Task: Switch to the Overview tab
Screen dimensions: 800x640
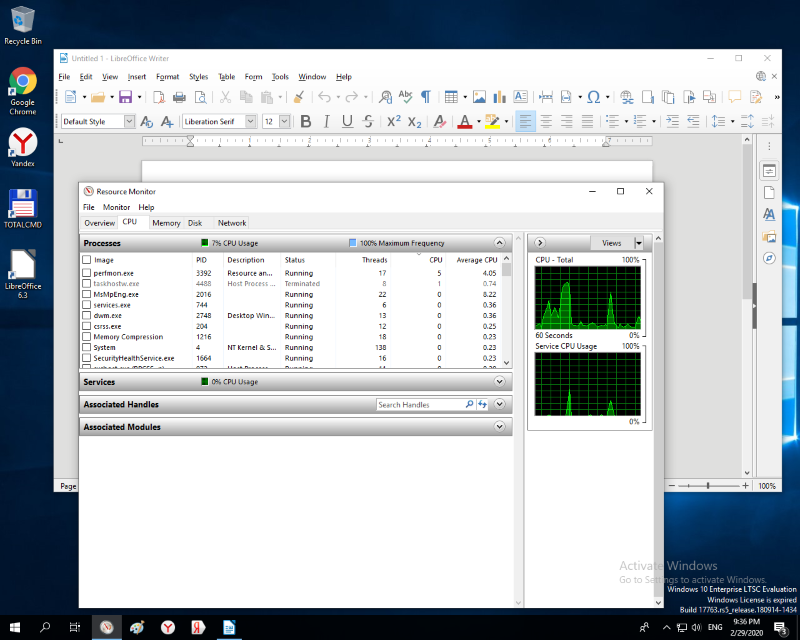Action: click(x=99, y=223)
